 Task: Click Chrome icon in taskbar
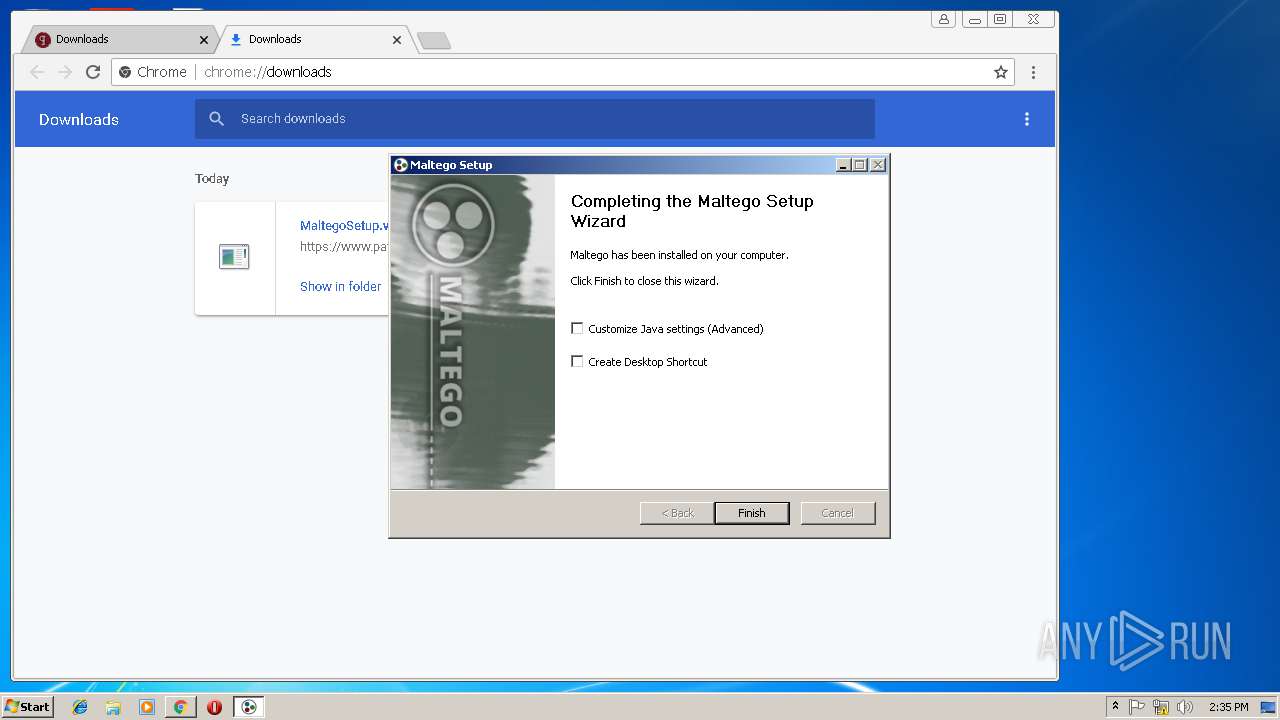point(180,707)
